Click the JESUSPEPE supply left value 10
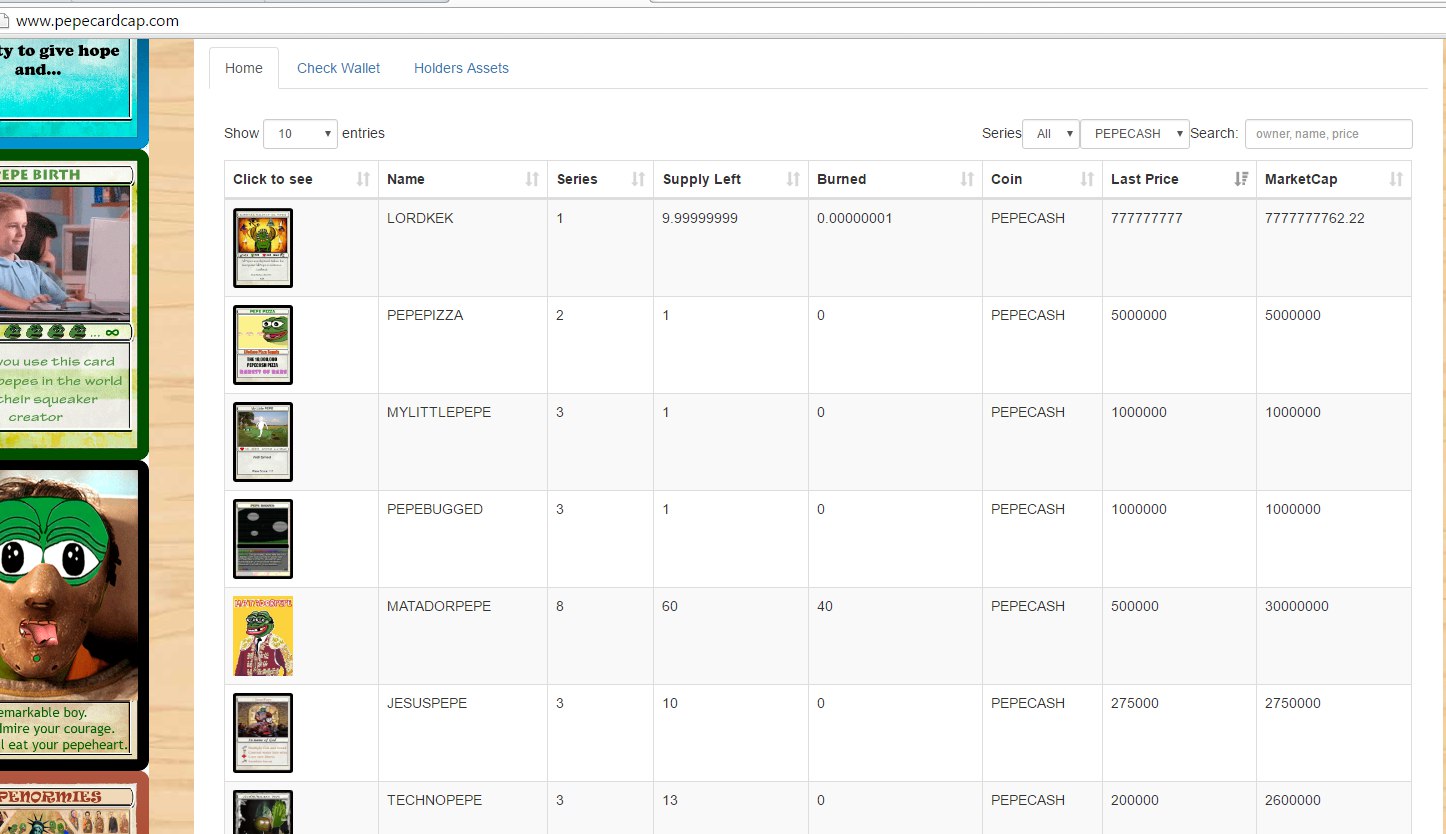1446x834 pixels. tap(670, 703)
